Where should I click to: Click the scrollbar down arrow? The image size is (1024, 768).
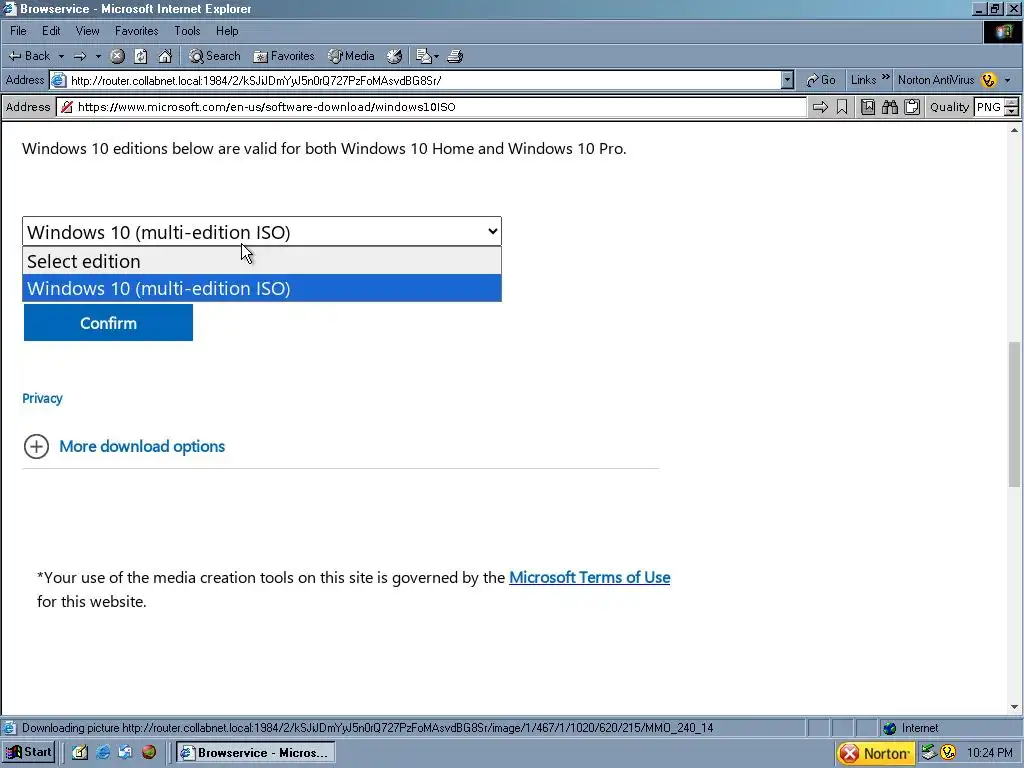1014,707
